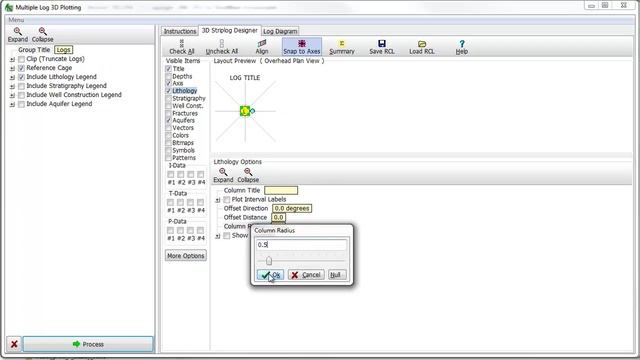Expand Plot Interval Labels node
This screenshot has height=360, width=640.
tap(218, 200)
